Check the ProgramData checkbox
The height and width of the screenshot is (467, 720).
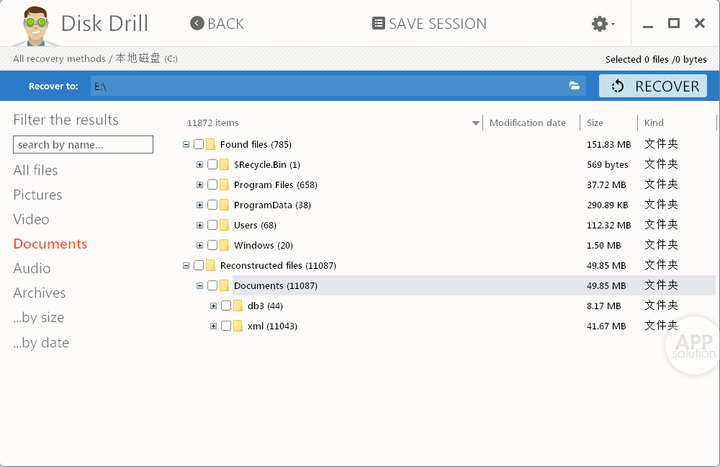[x=212, y=205]
